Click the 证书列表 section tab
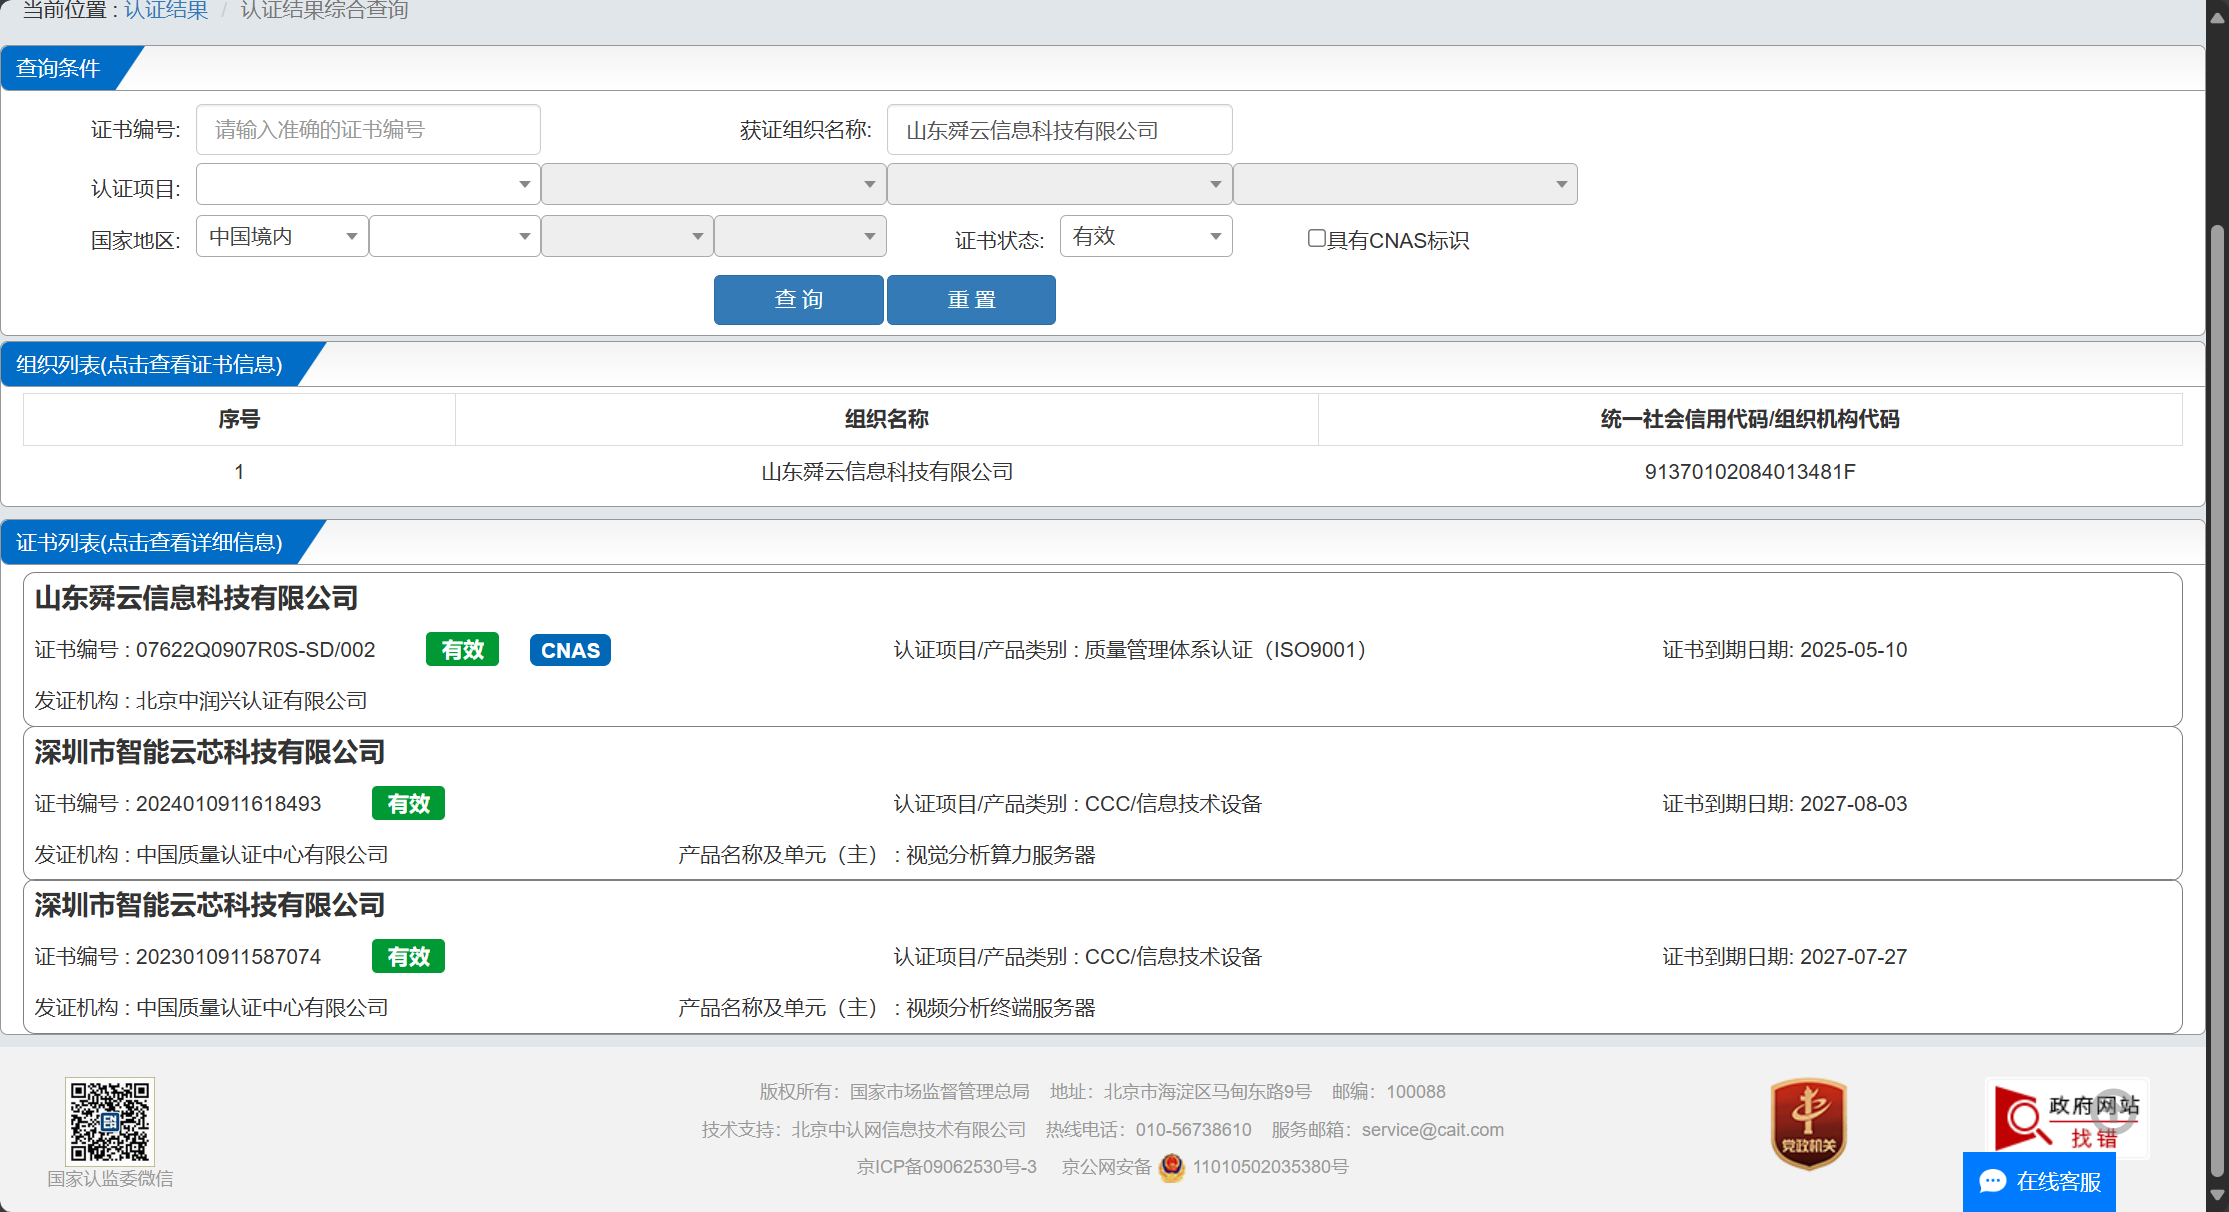This screenshot has height=1212, width=2229. click(150, 542)
